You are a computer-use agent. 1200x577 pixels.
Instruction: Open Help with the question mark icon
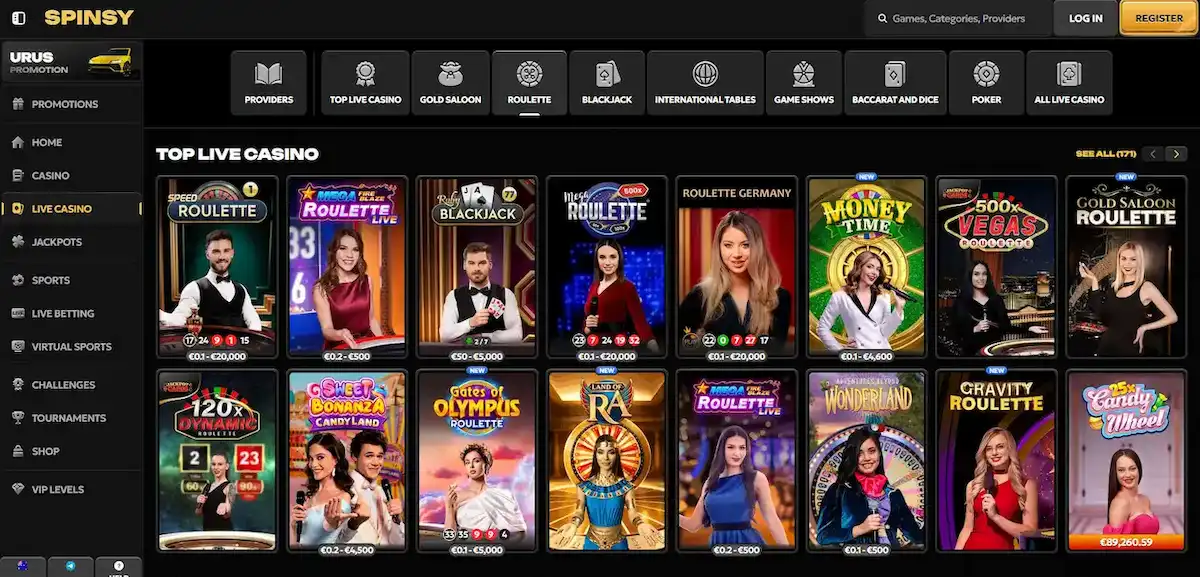[118, 567]
